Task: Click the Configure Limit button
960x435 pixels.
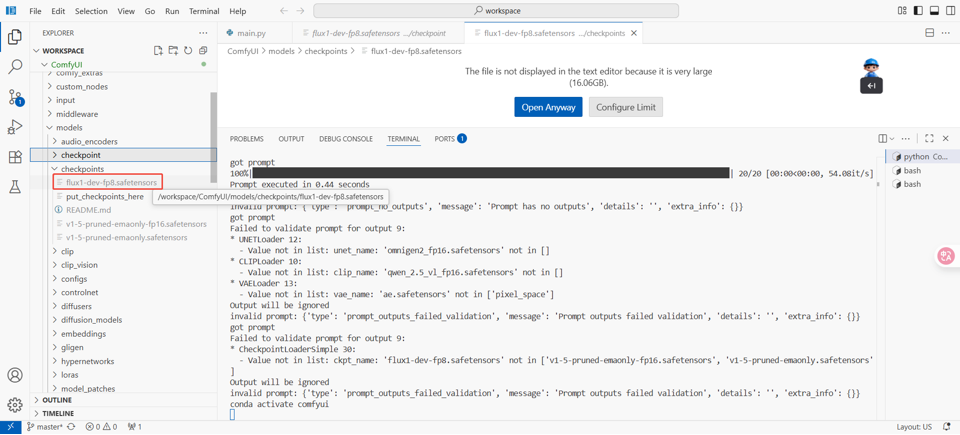Action: pos(626,107)
